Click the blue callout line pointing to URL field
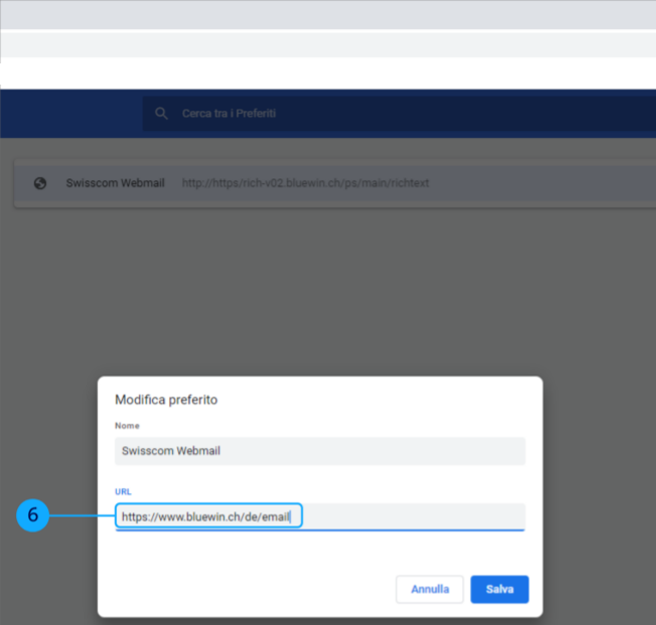 point(80,516)
